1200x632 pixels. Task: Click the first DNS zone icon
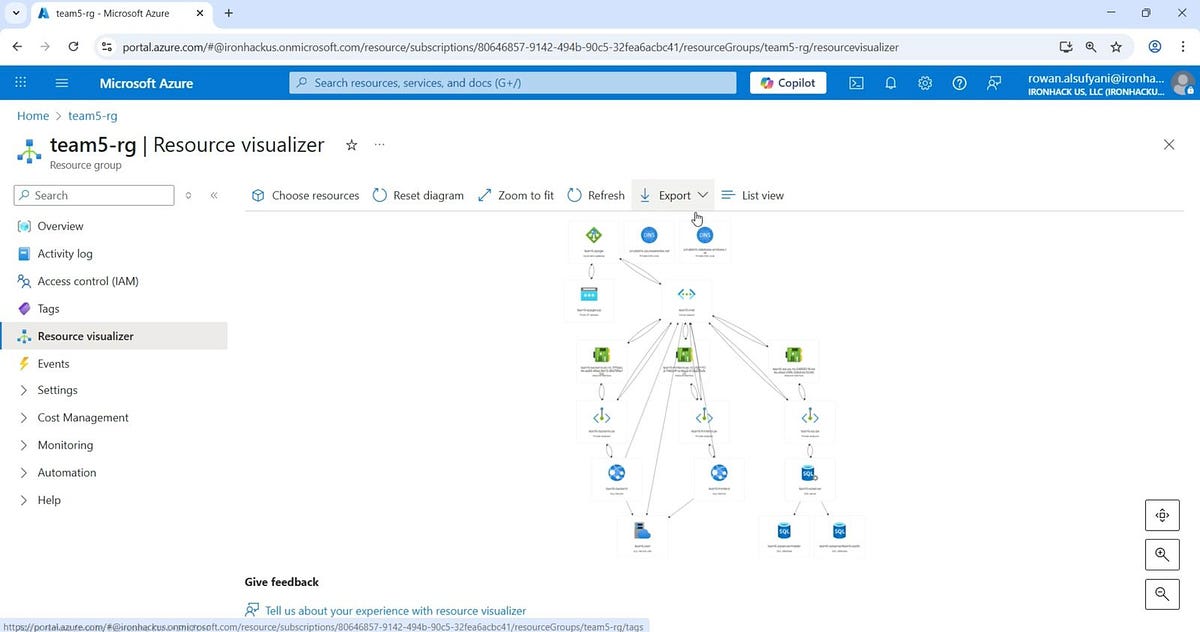coord(649,235)
